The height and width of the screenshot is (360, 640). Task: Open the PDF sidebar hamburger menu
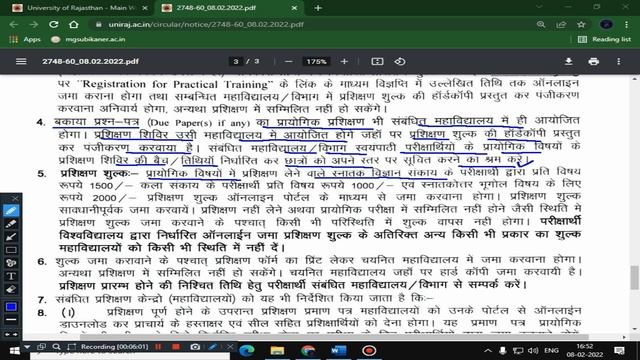tap(21, 61)
